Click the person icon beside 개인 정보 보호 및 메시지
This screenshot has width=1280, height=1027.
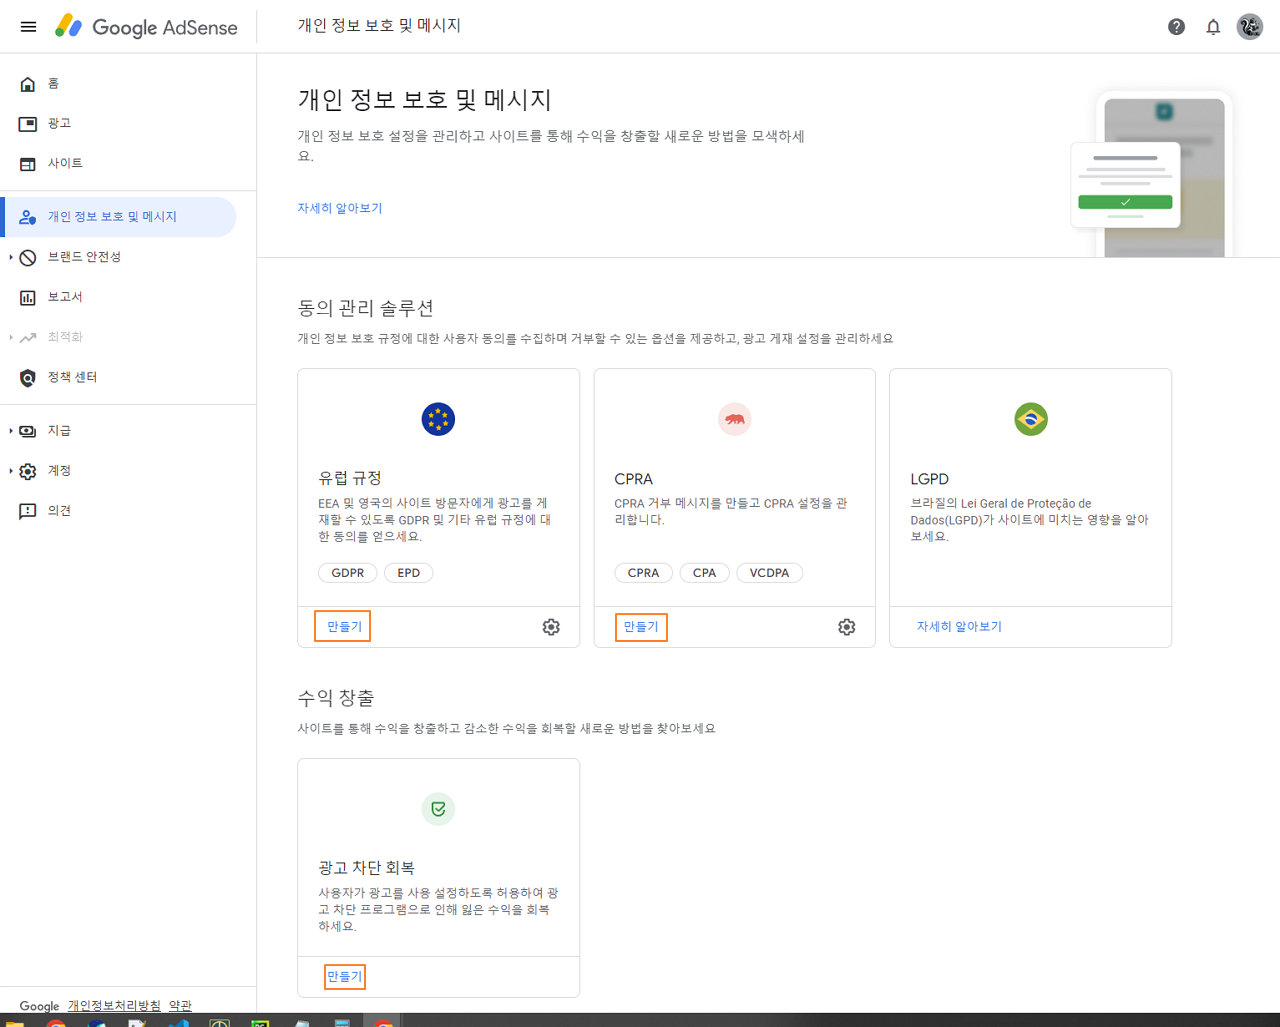pos(28,217)
